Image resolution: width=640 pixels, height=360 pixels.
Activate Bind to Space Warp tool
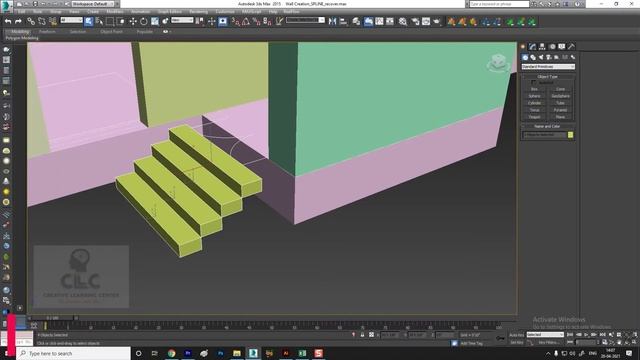[x=53, y=21]
